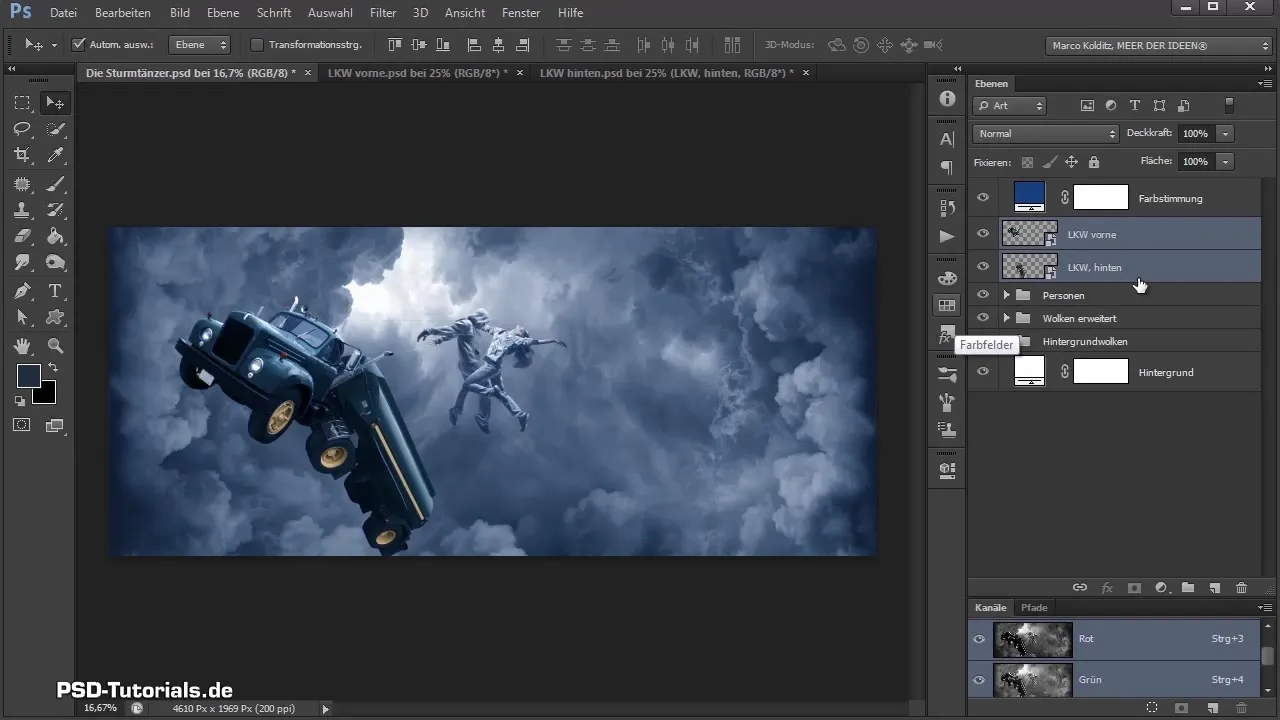Lock all on selected layer
1280x720 pixels.
click(1093, 162)
